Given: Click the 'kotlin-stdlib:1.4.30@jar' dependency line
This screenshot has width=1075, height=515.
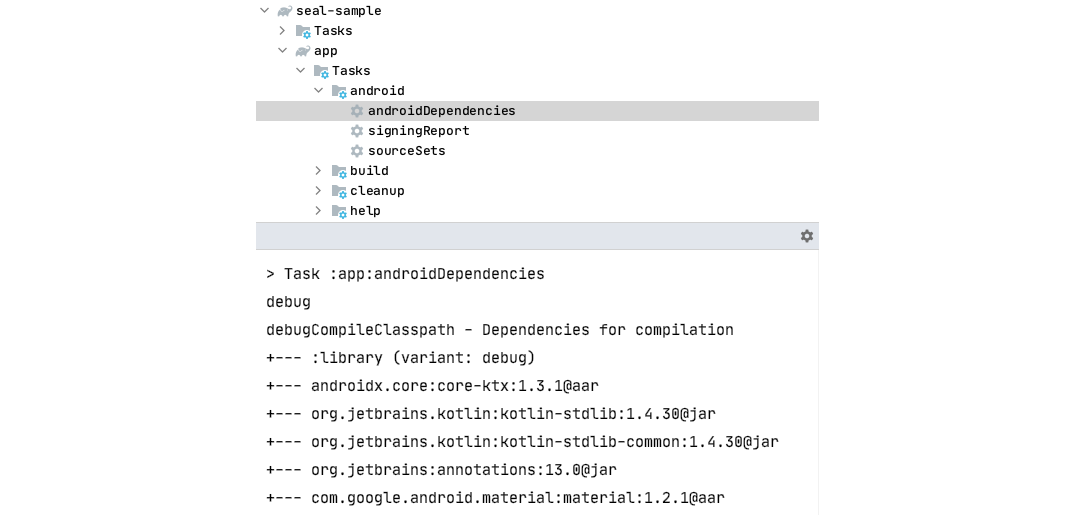Looking at the screenshot, I should 491,414.
